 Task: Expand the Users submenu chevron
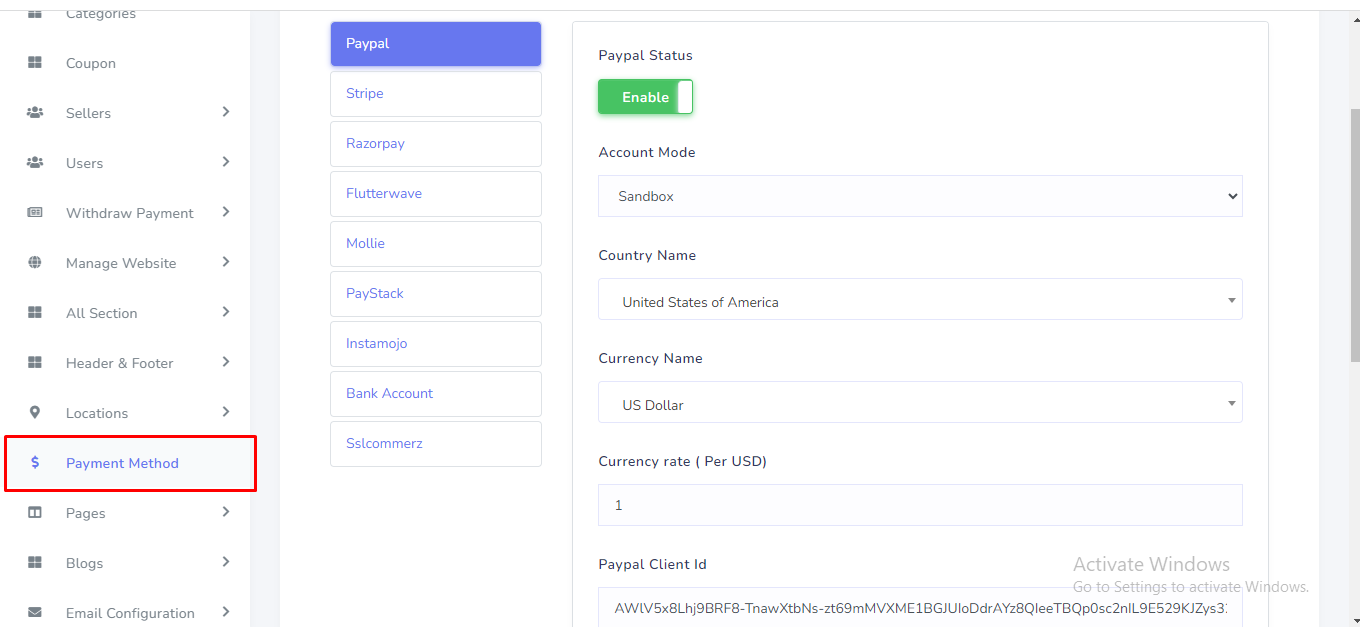[226, 162]
